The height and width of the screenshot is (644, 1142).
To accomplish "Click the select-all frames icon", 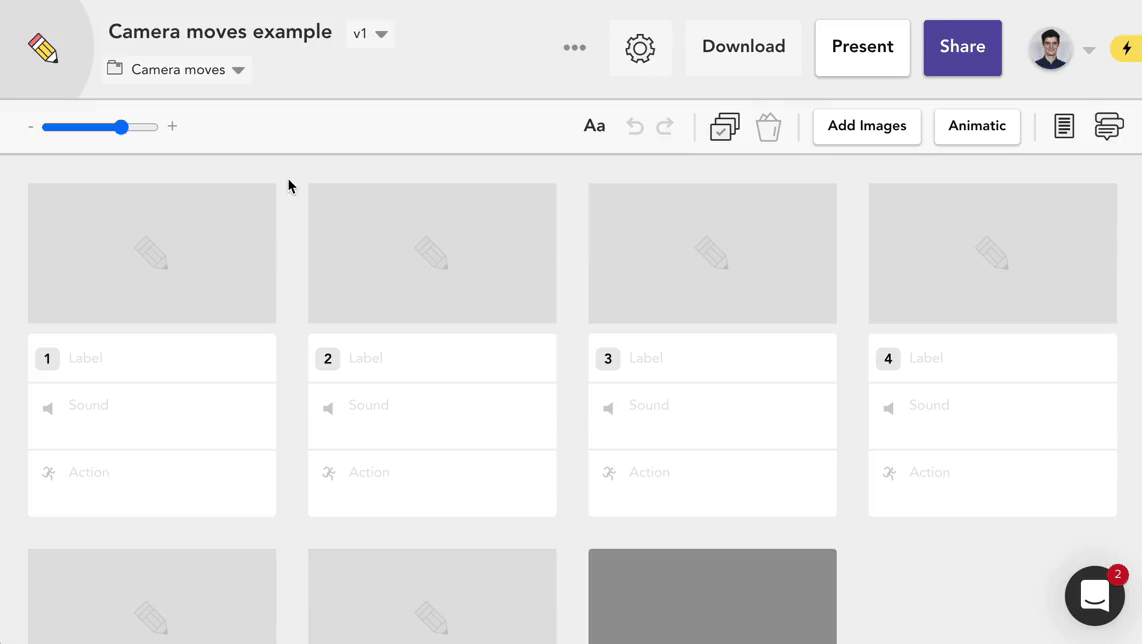I will click(x=724, y=127).
